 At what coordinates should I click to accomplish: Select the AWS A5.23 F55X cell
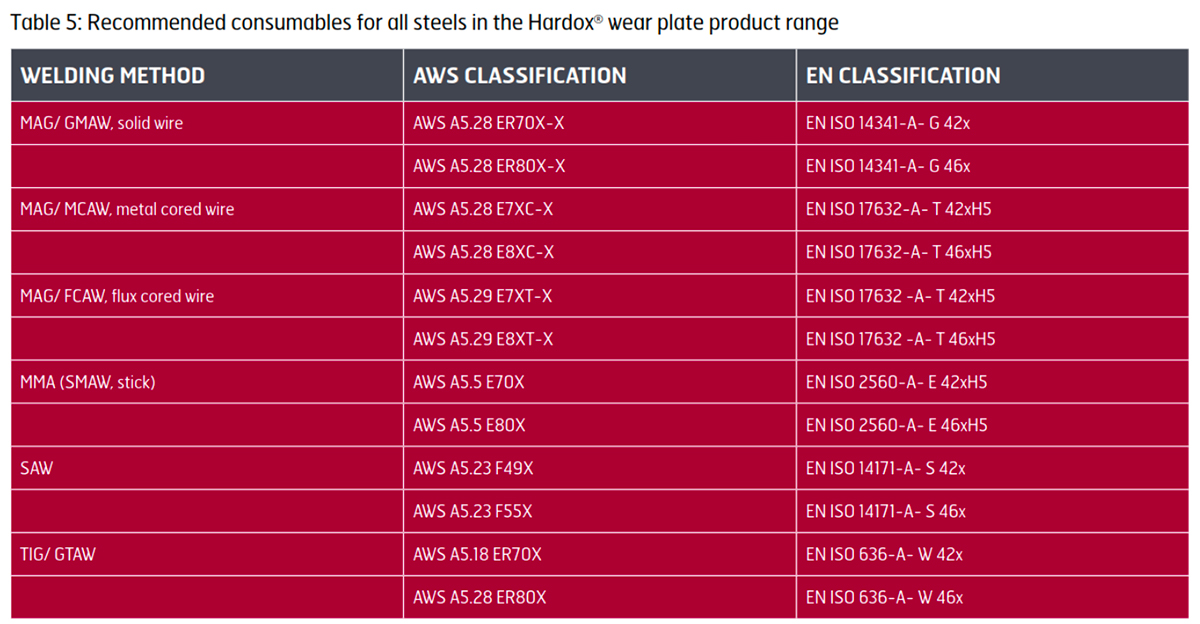pyautogui.click(x=472, y=511)
